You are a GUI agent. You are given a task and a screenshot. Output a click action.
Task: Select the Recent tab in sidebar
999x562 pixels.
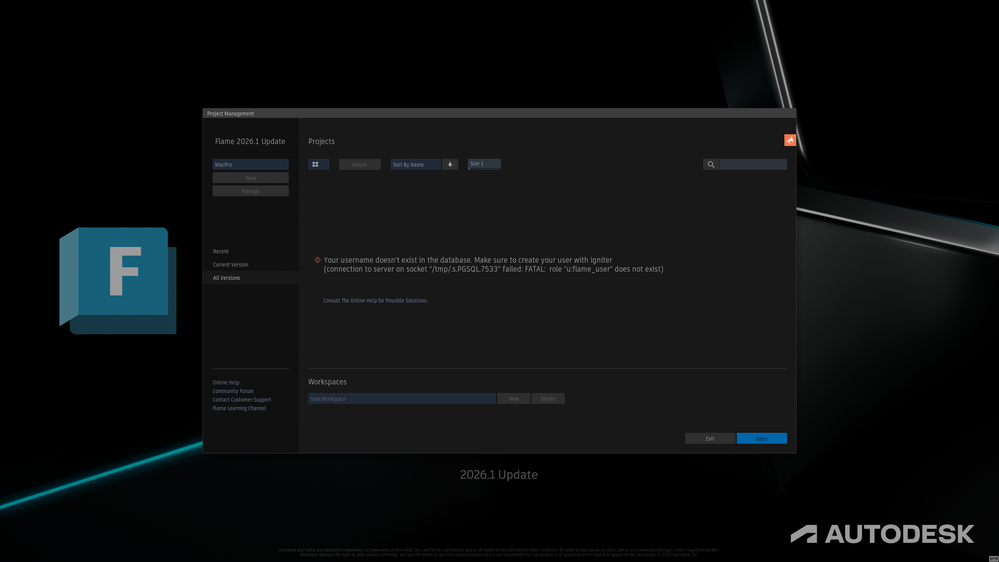tap(220, 252)
